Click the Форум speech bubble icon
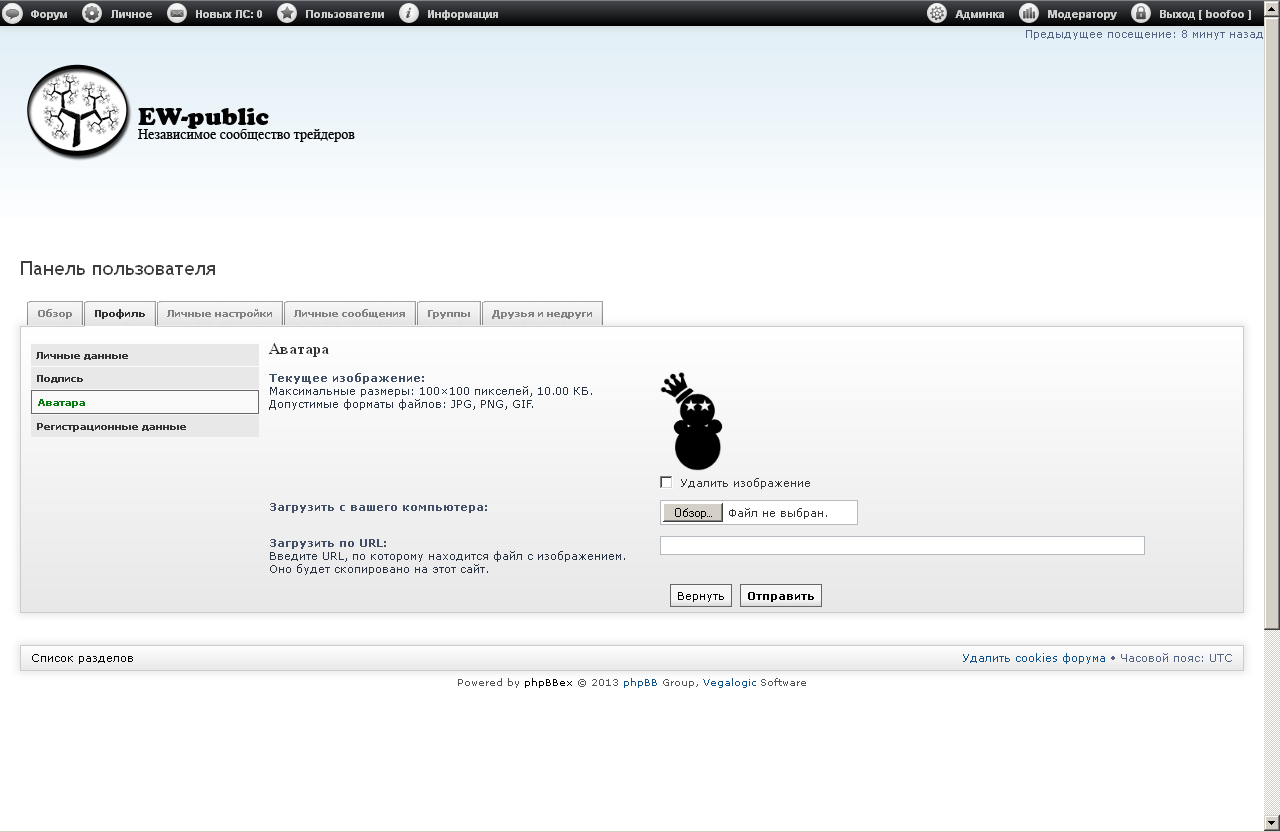Screen dimensions: 1280x832 [12, 13]
